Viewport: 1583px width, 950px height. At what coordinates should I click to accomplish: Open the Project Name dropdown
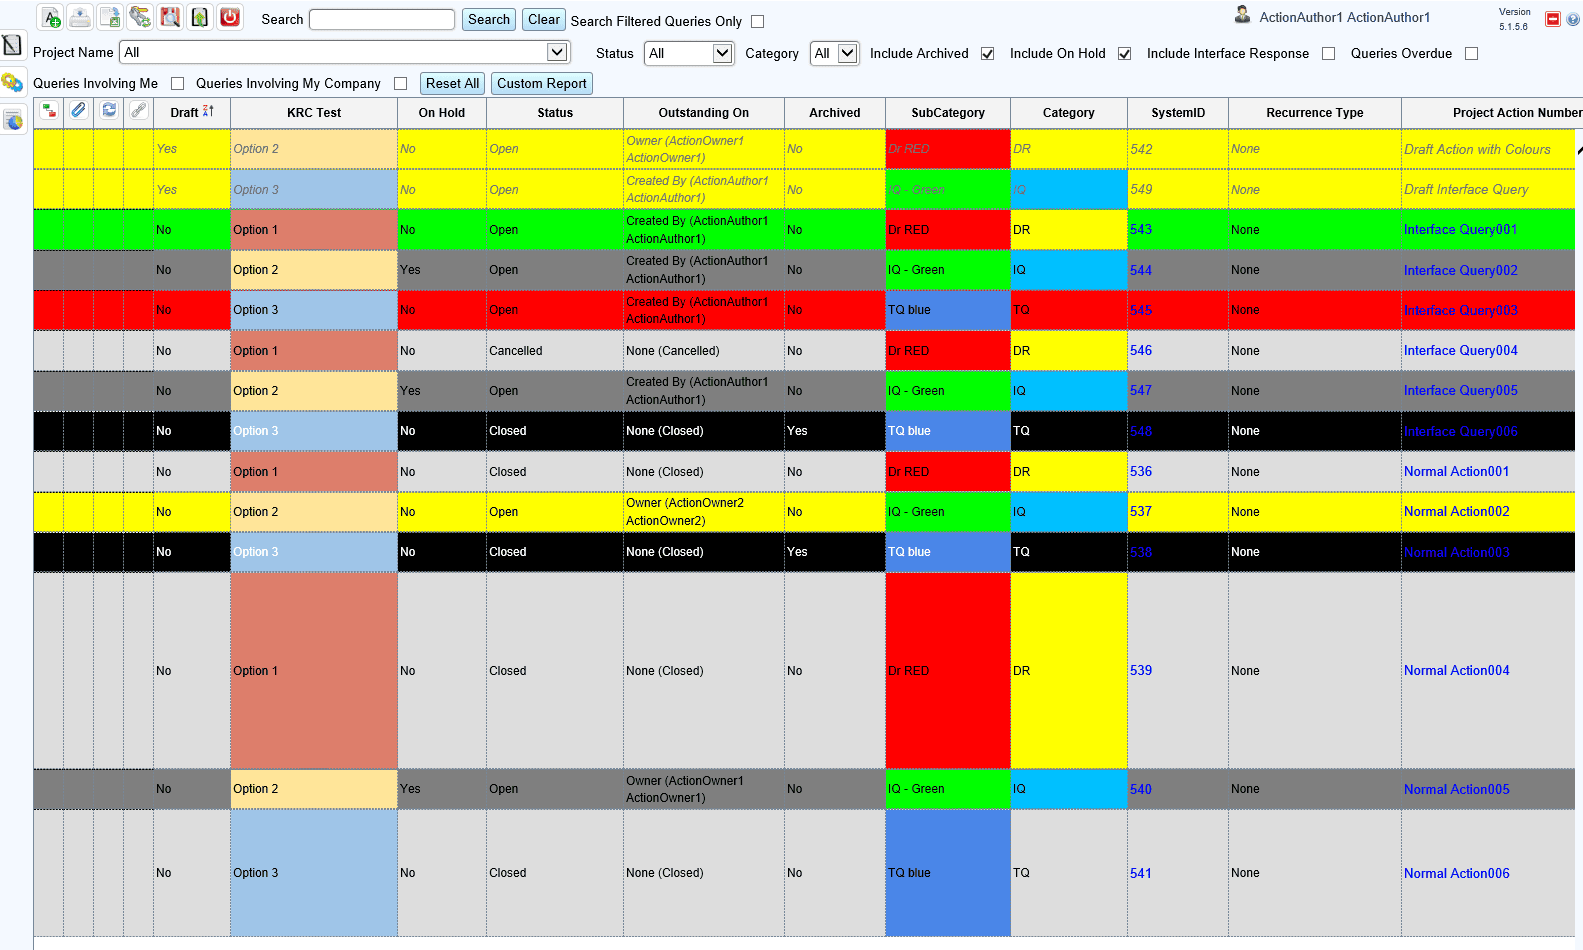(344, 52)
